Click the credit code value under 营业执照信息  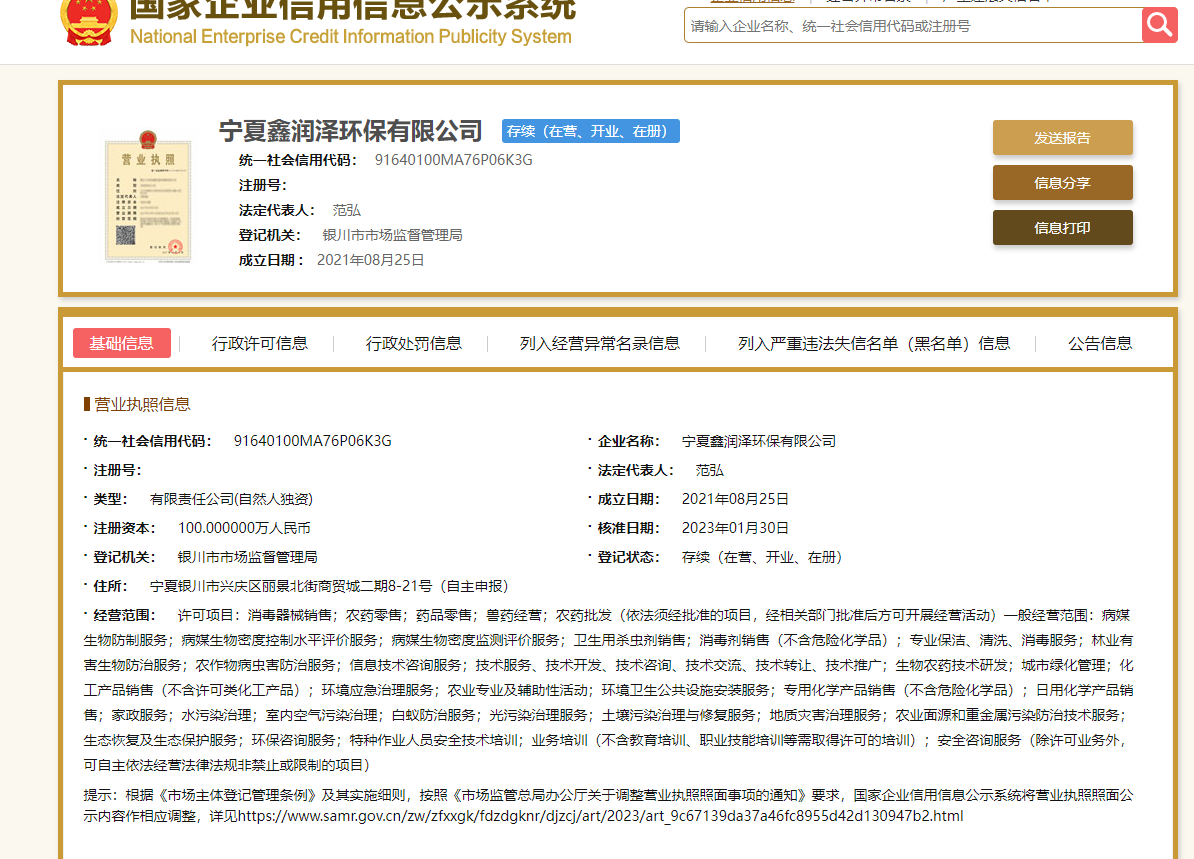point(313,441)
